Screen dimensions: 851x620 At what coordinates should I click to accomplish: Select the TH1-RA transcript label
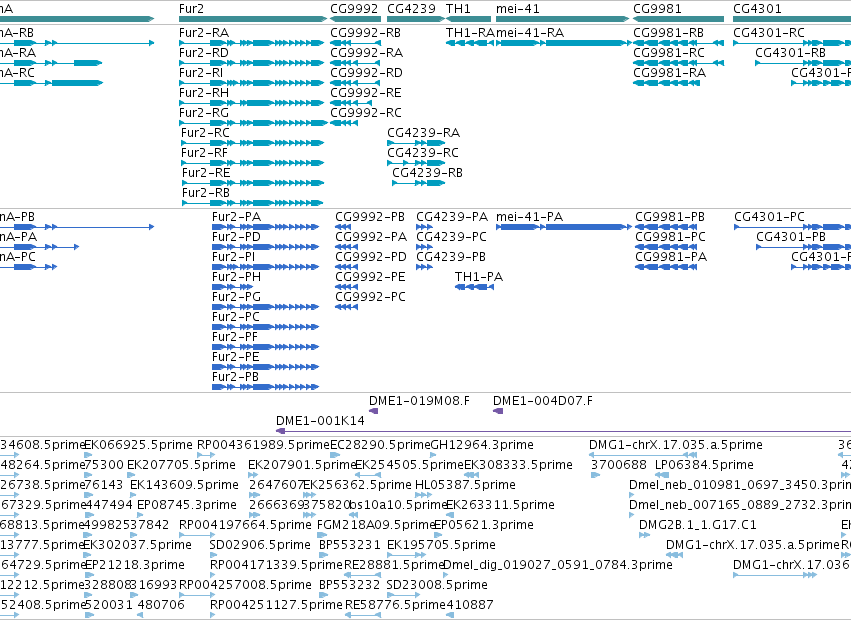click(470, 33)
